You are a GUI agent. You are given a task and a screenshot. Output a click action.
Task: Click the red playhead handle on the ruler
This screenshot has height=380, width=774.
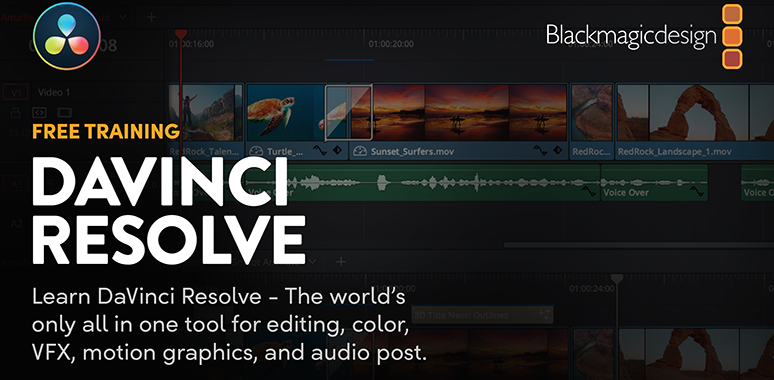(181, 34)
